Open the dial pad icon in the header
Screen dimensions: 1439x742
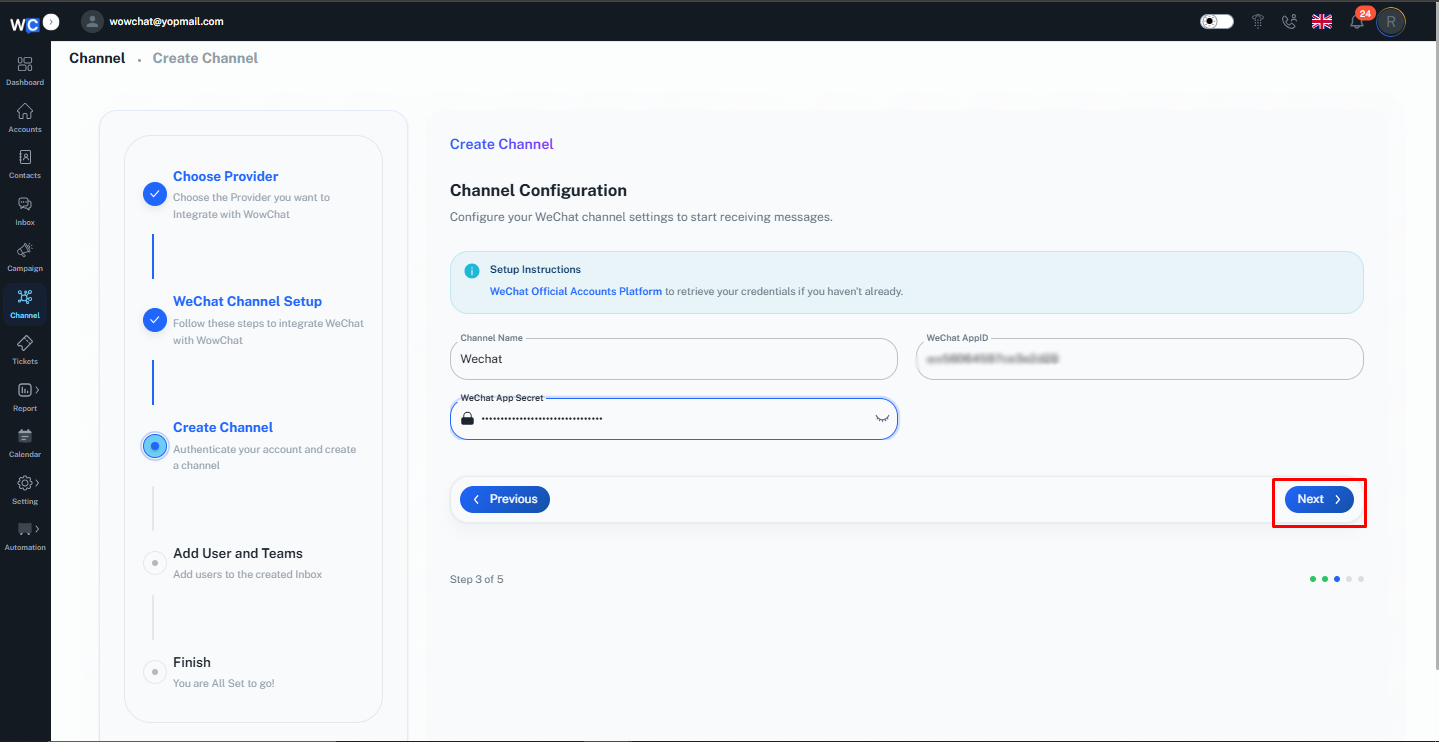coord(1259,21)
